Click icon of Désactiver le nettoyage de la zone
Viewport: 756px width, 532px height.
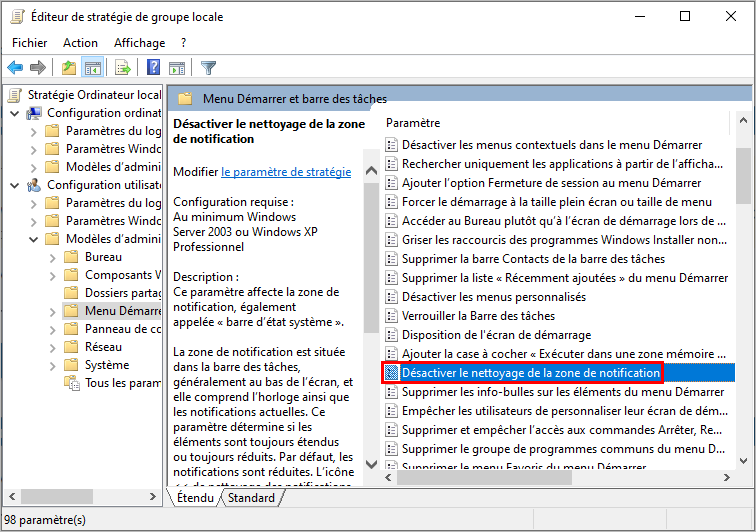pos(391,373)
